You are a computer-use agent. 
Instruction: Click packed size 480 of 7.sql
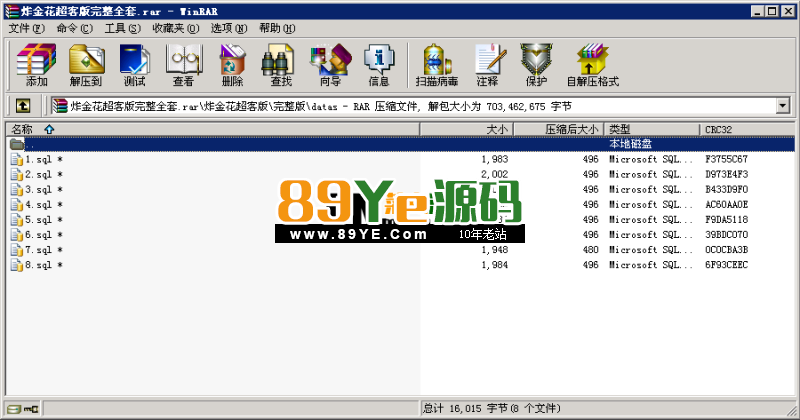(x=590, y=250)
